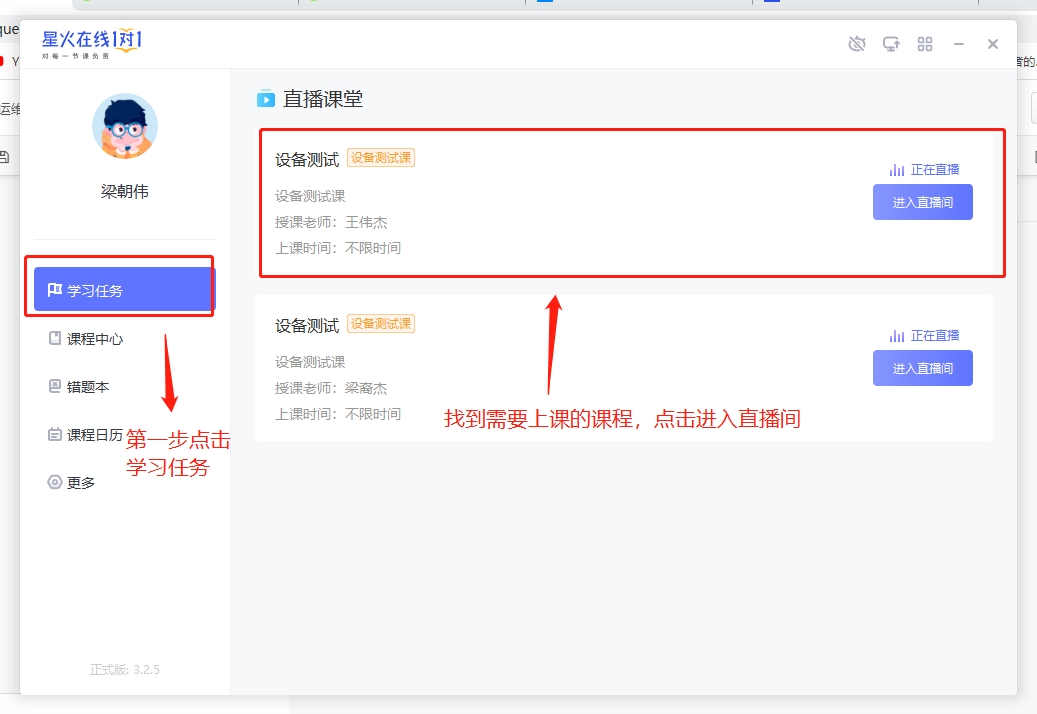
Task: Select 学习任务 in the sidebar
Action: coord(125,290)
